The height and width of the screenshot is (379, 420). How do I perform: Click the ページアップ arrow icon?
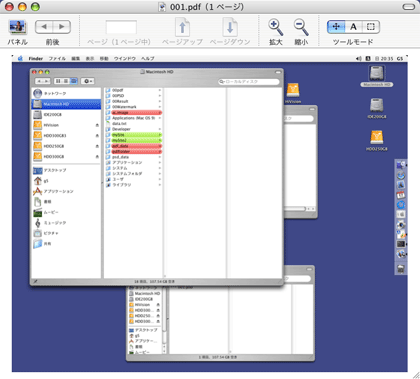point(182,27)
